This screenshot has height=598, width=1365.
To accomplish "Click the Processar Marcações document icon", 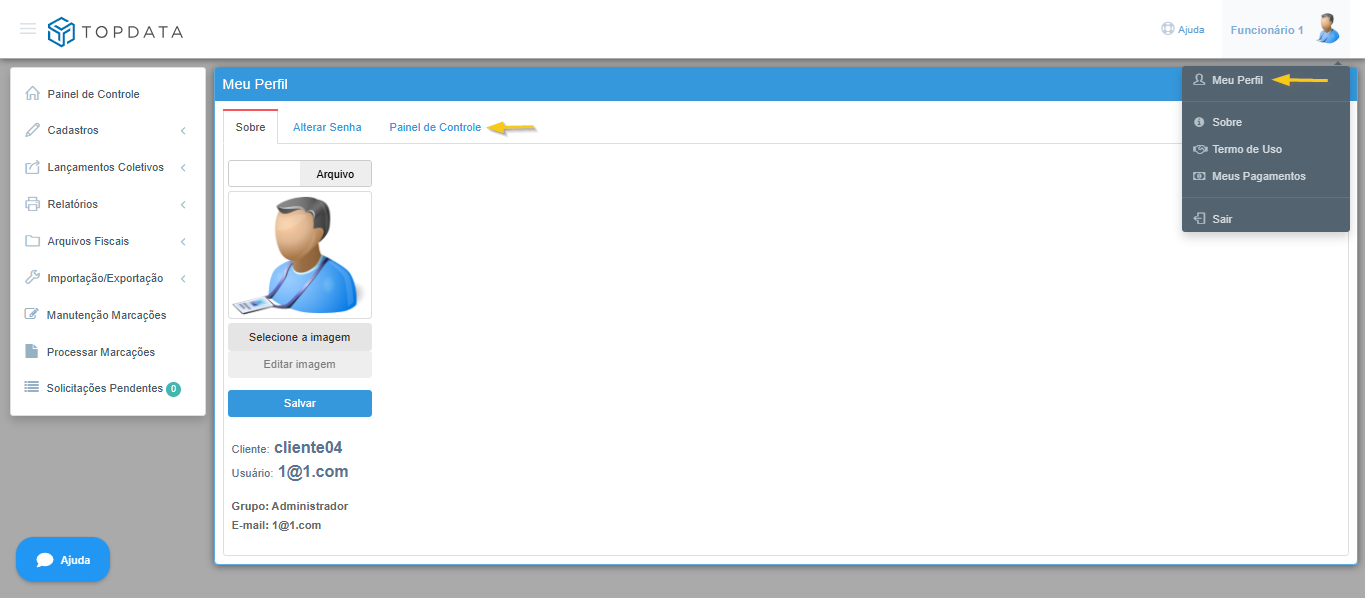I will click(x=32, y=352).
